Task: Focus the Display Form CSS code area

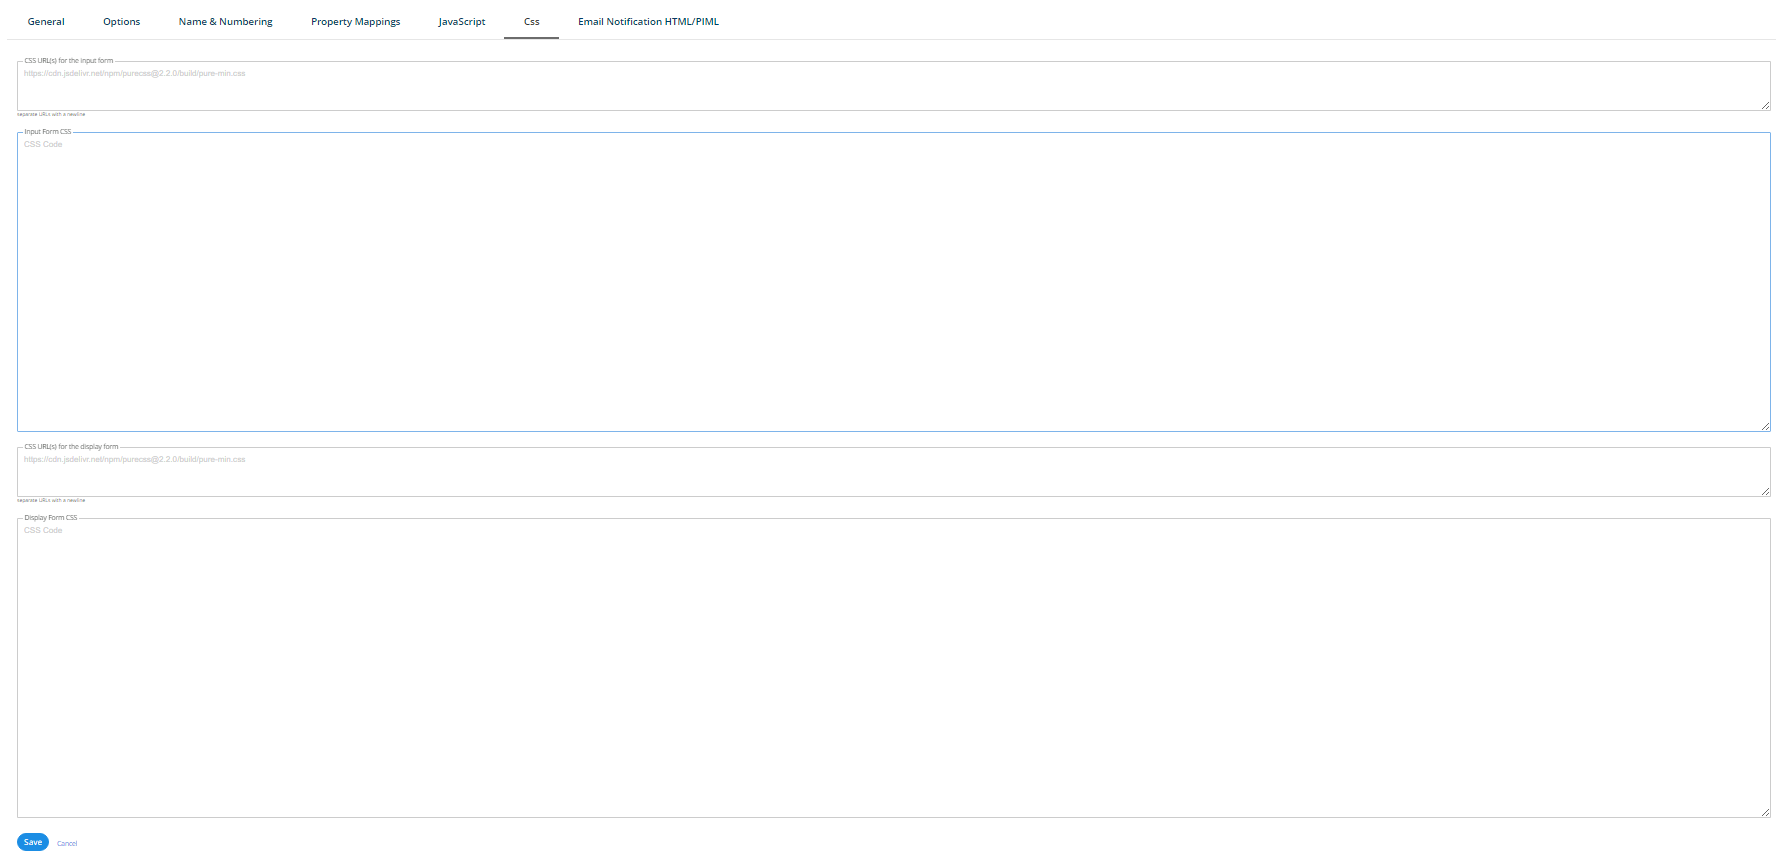Action: click(x=893, y=668)
